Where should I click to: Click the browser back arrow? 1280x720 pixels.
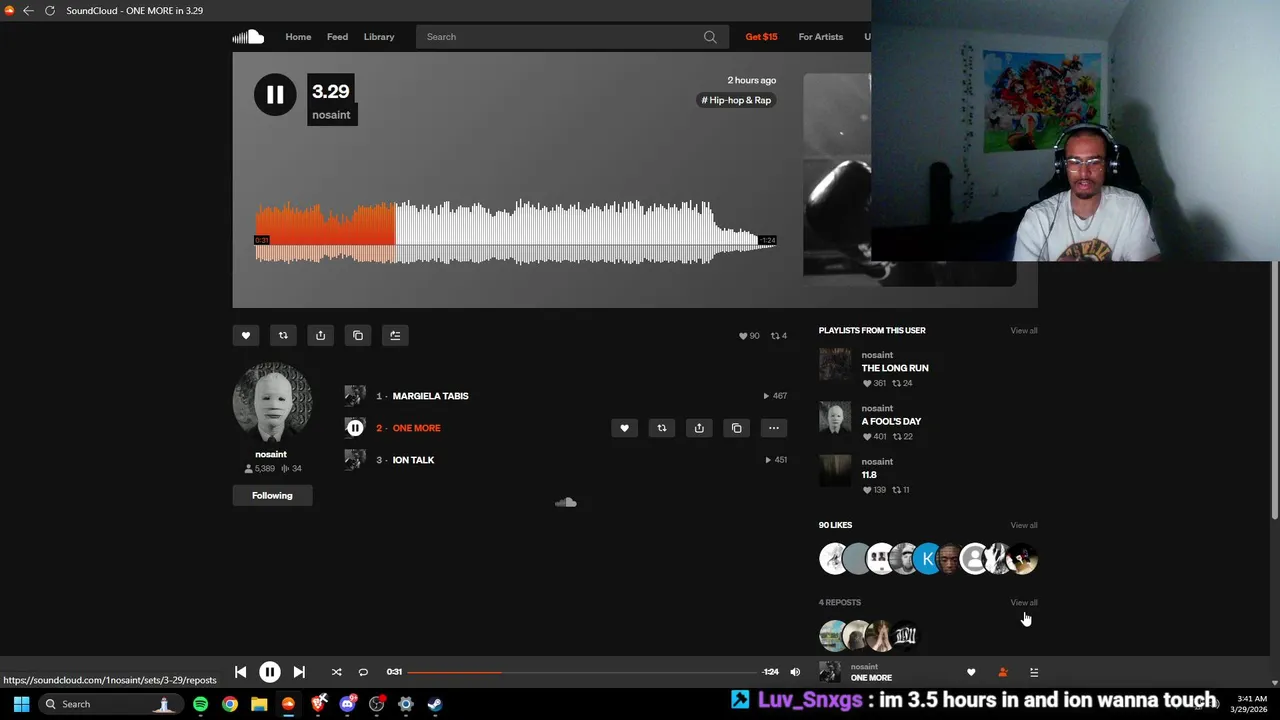coord(28,11)
